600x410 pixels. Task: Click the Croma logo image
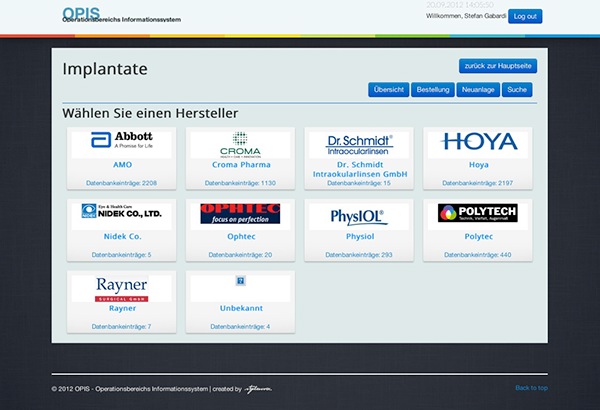[x=240, y=145]
